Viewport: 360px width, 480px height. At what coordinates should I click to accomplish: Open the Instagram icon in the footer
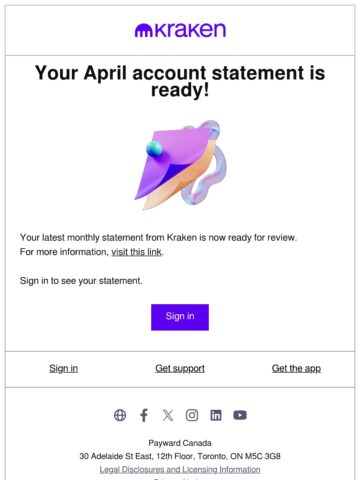(192, 415)
